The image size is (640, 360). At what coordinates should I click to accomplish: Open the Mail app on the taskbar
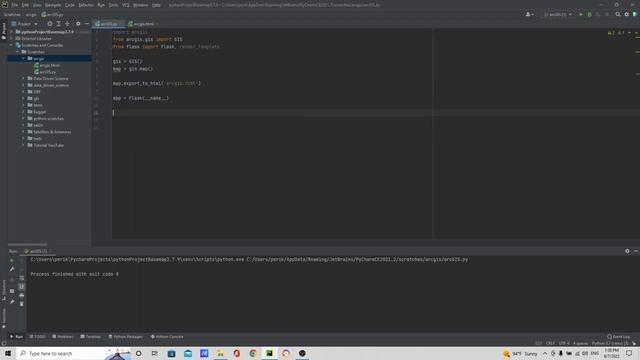(188, 353)
